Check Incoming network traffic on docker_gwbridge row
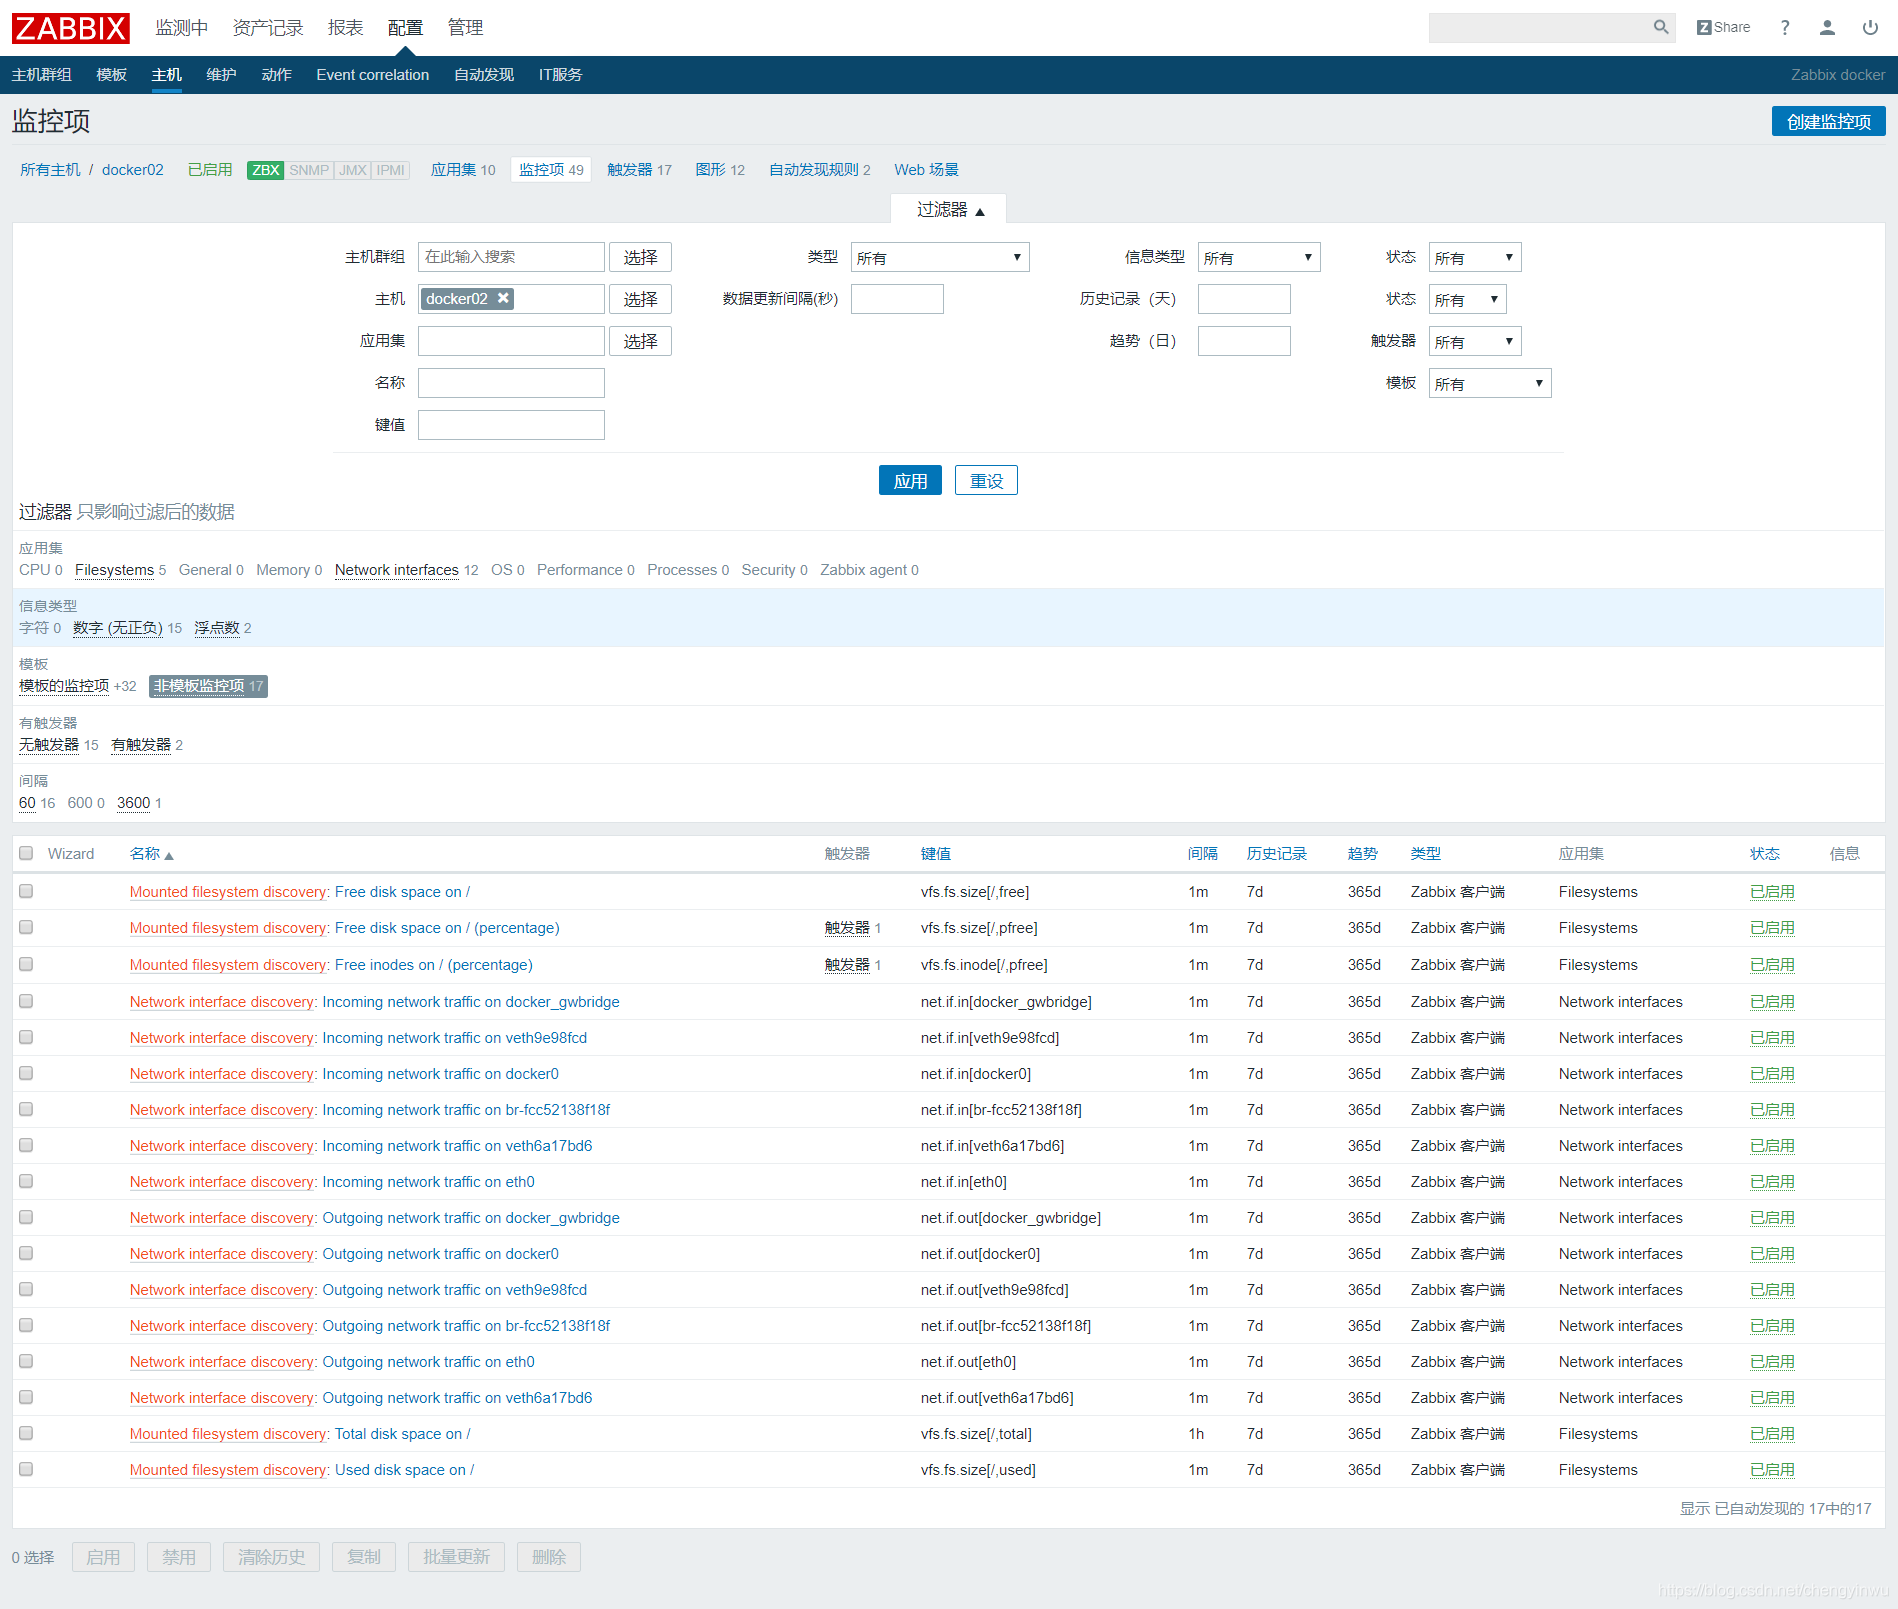This screenshot has width=1898, height=1609. point(26,1001)
